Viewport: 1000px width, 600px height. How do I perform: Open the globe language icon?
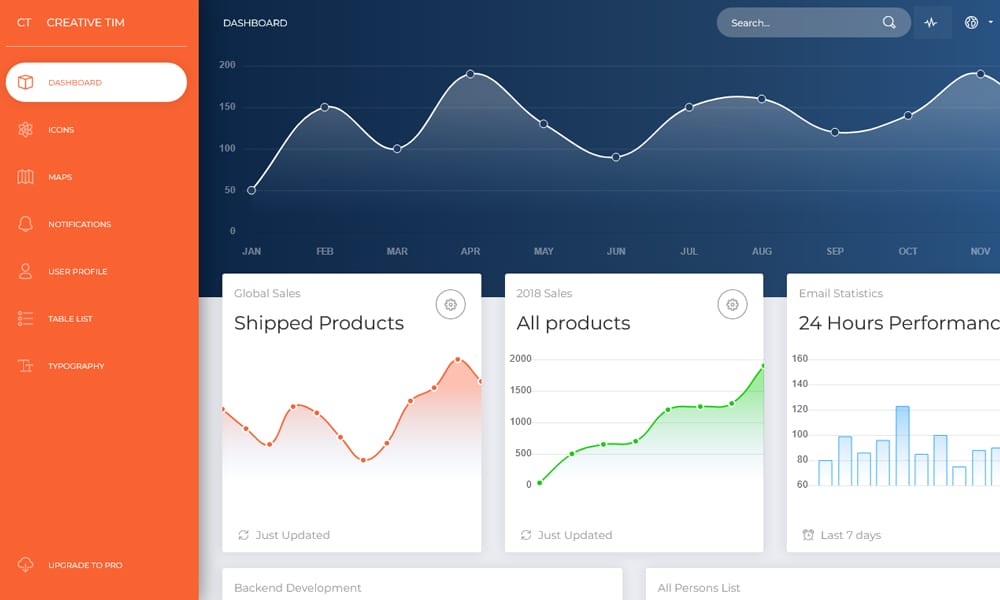(x=969, y=21)
